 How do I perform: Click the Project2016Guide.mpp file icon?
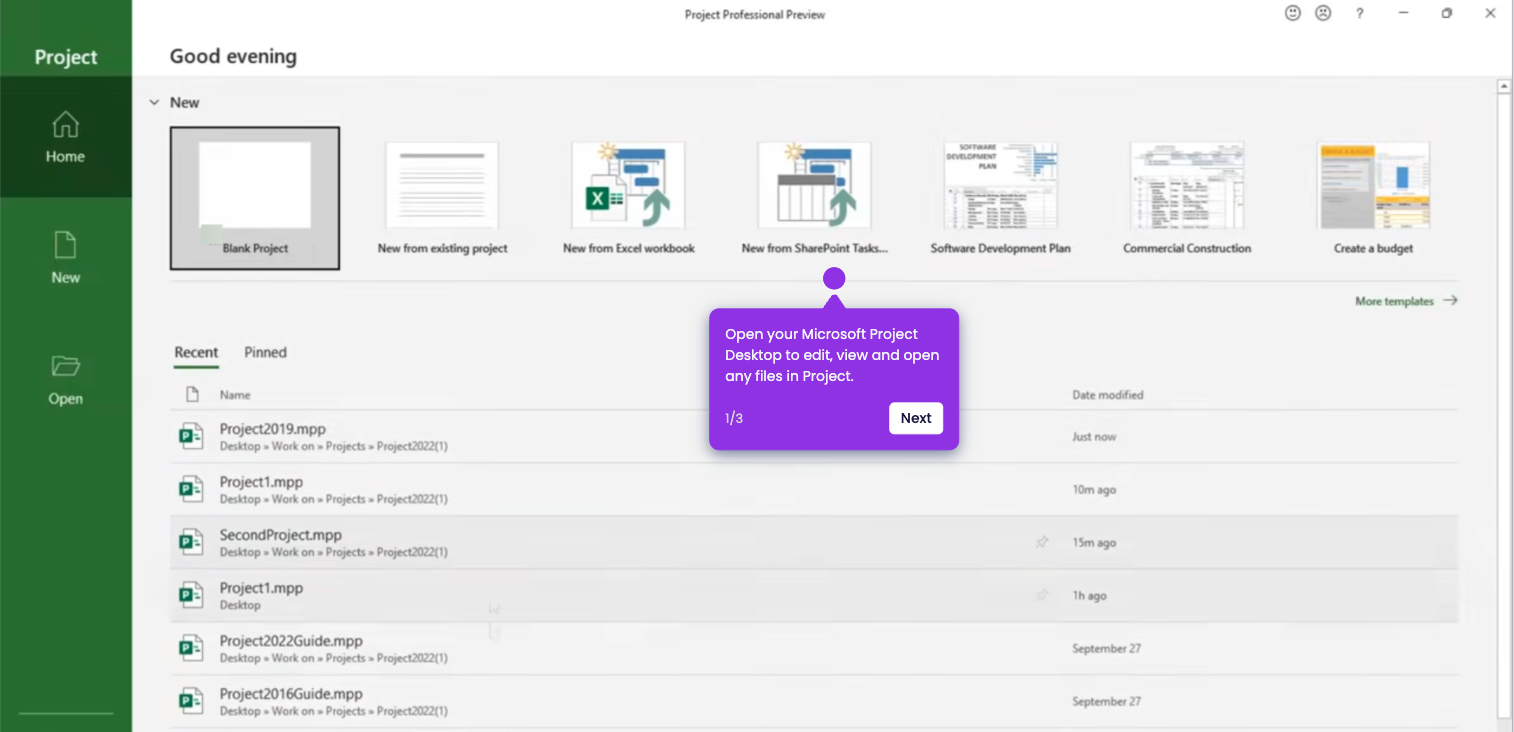click(x=190, y=702)
